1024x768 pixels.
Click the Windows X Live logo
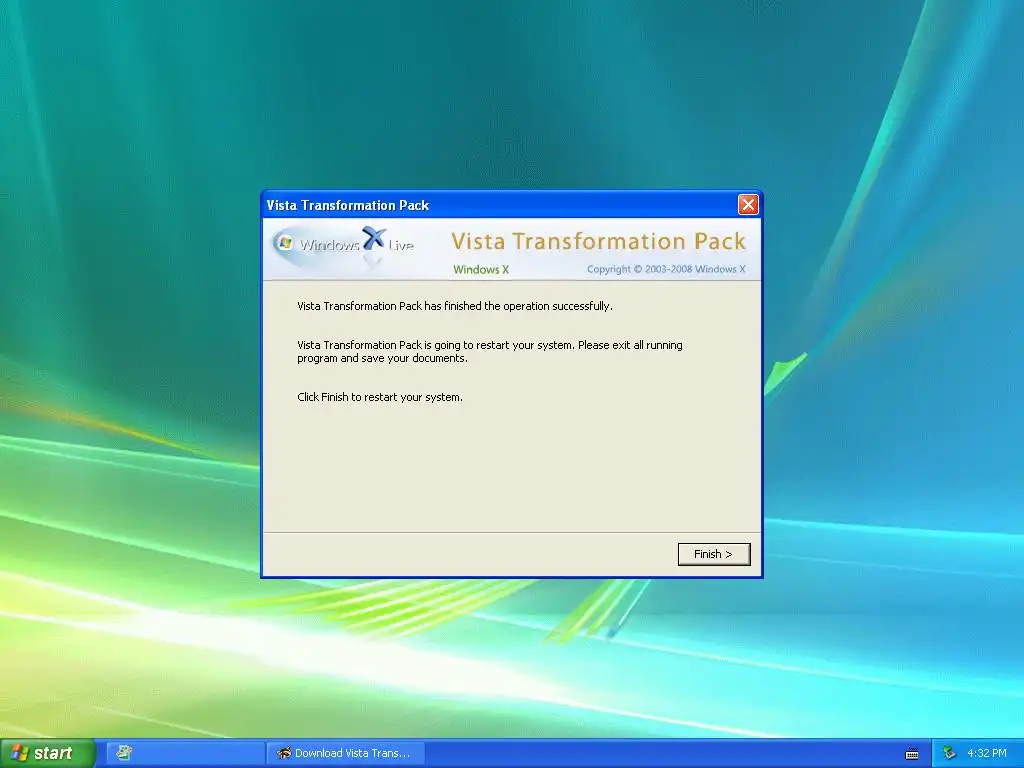pos(345,246)
